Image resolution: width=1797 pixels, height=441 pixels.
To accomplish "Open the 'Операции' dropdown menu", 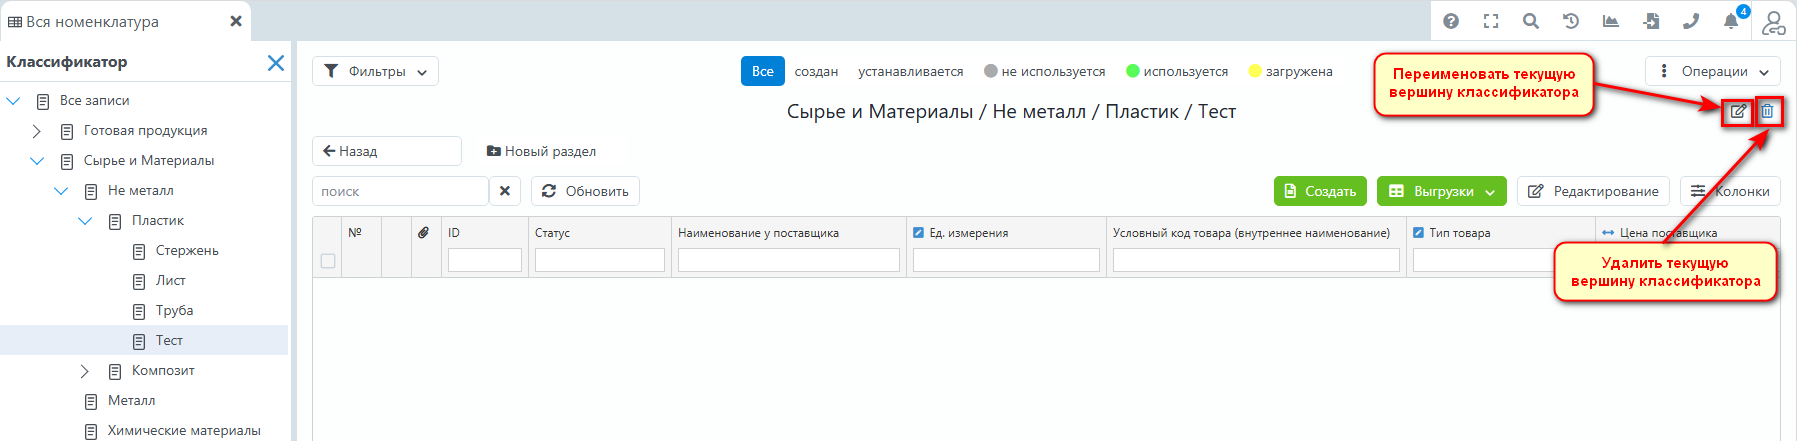I will (1712, 71).
